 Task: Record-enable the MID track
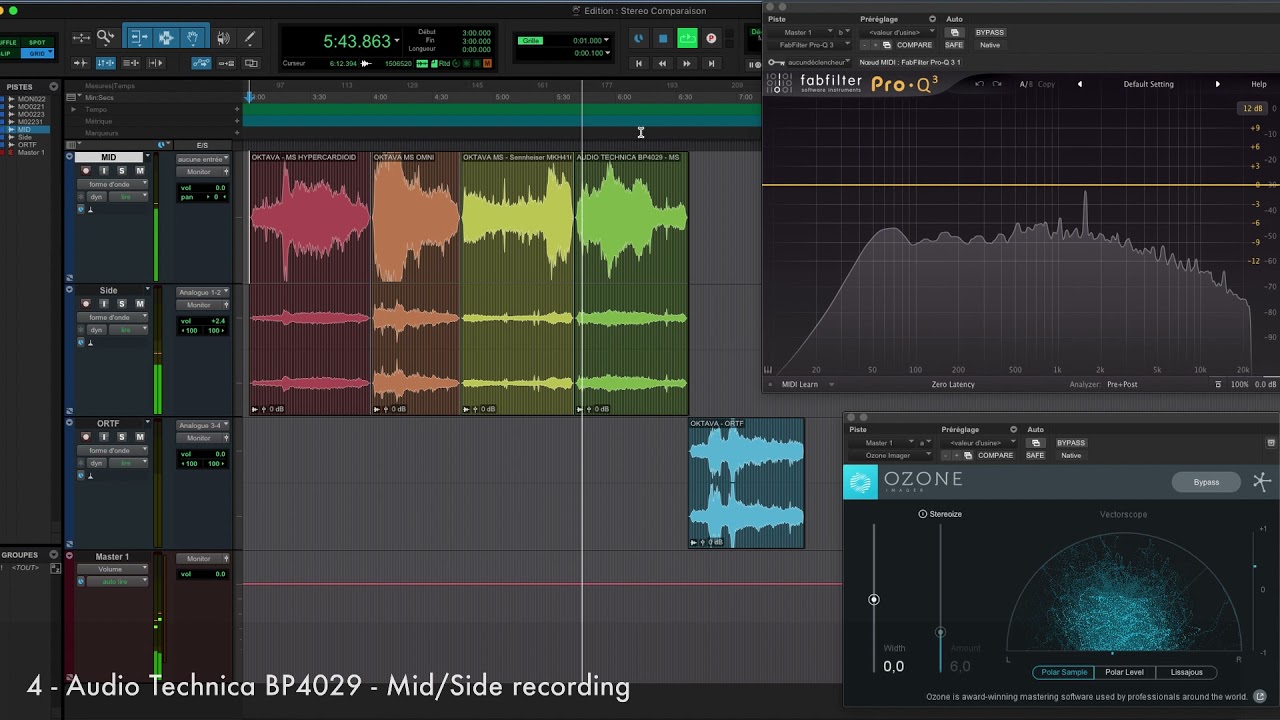(x=86, y=171)
